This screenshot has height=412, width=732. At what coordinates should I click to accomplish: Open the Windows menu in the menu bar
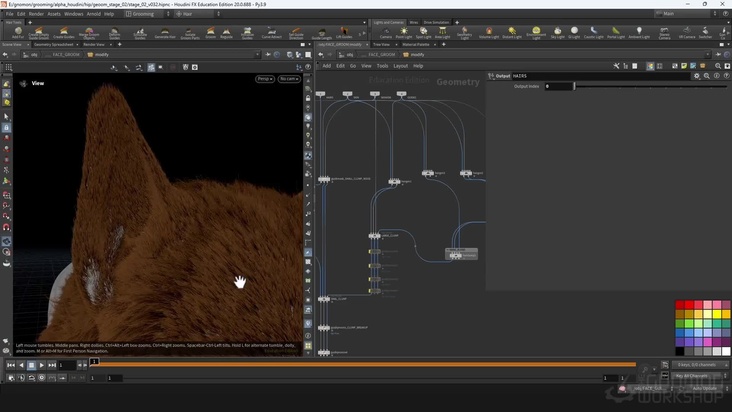[73, 14]
